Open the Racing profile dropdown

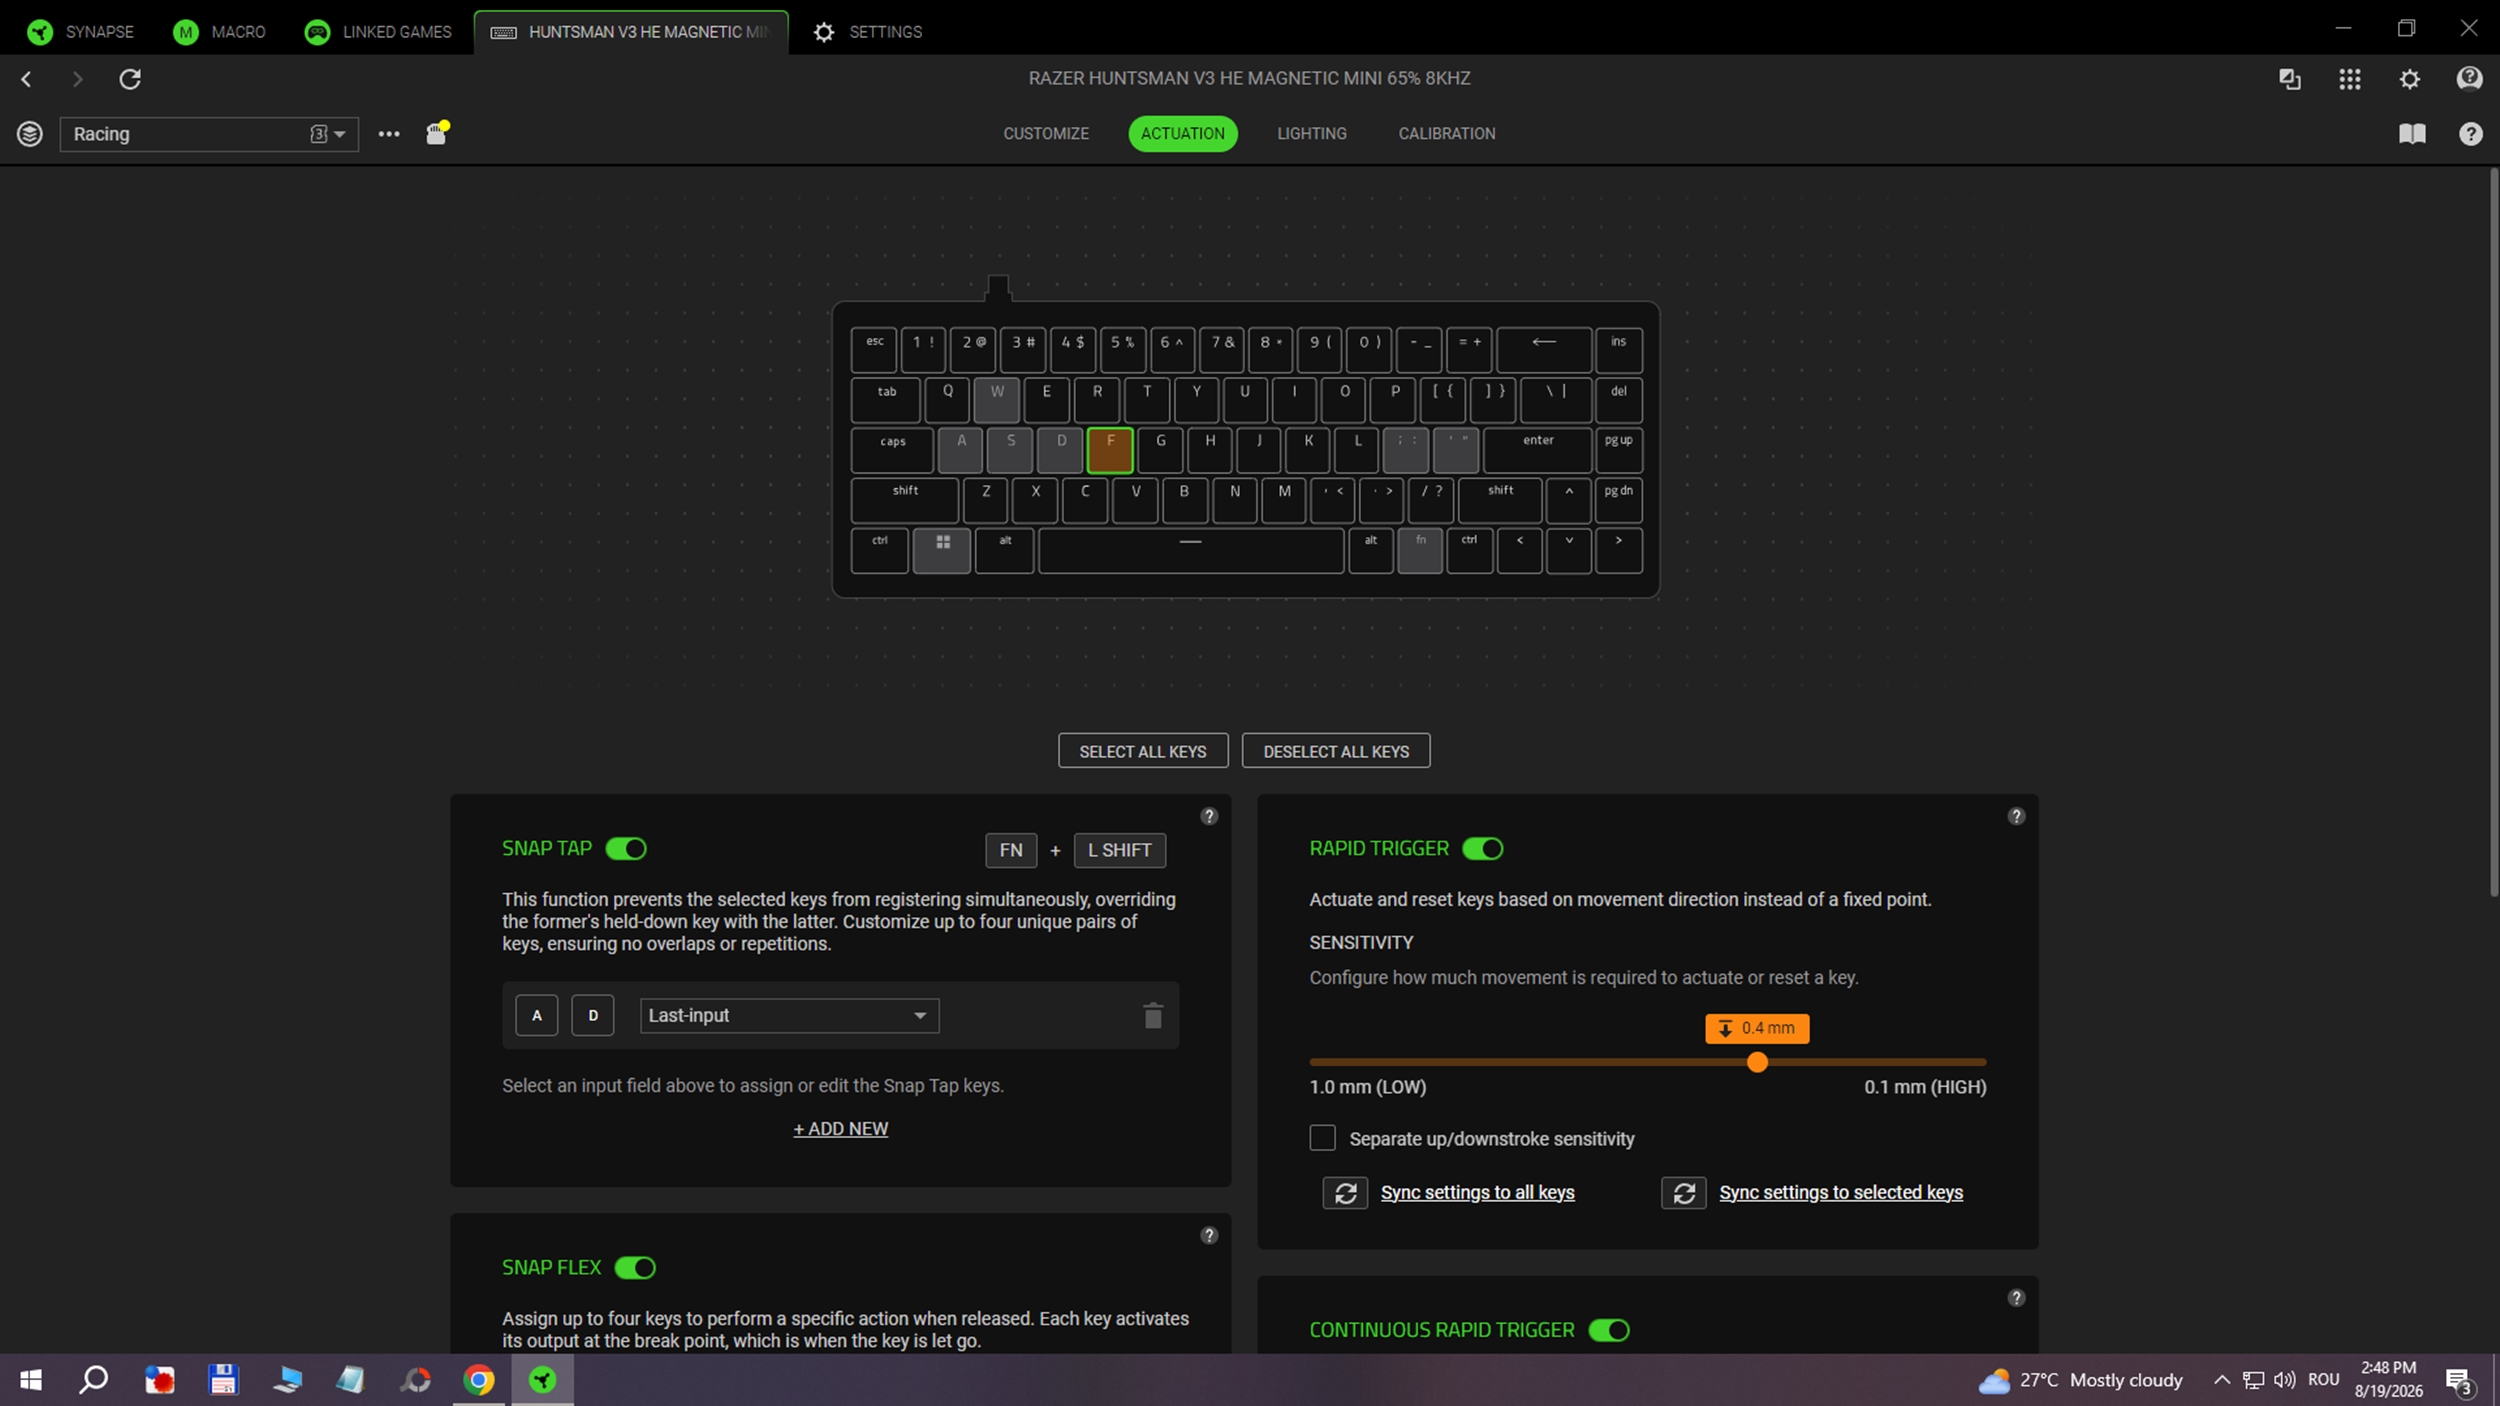tap(209, 134)
